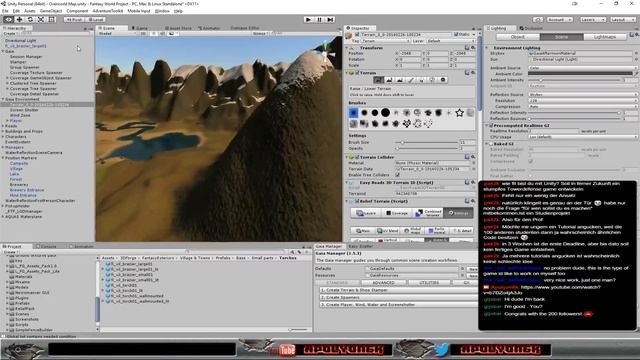
Task: Toggle the object active checkbox in Inspector
Action: click(357, 35)
